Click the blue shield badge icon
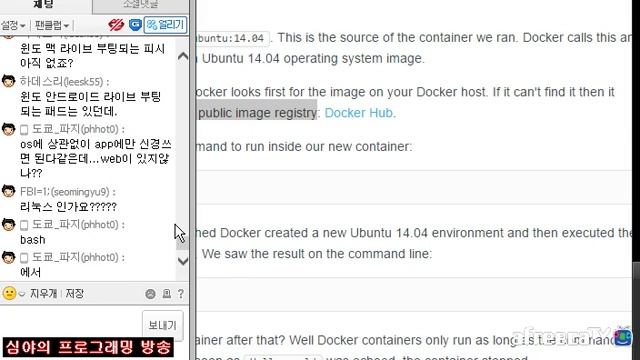 pyautogui.click(x=135, y=25)
